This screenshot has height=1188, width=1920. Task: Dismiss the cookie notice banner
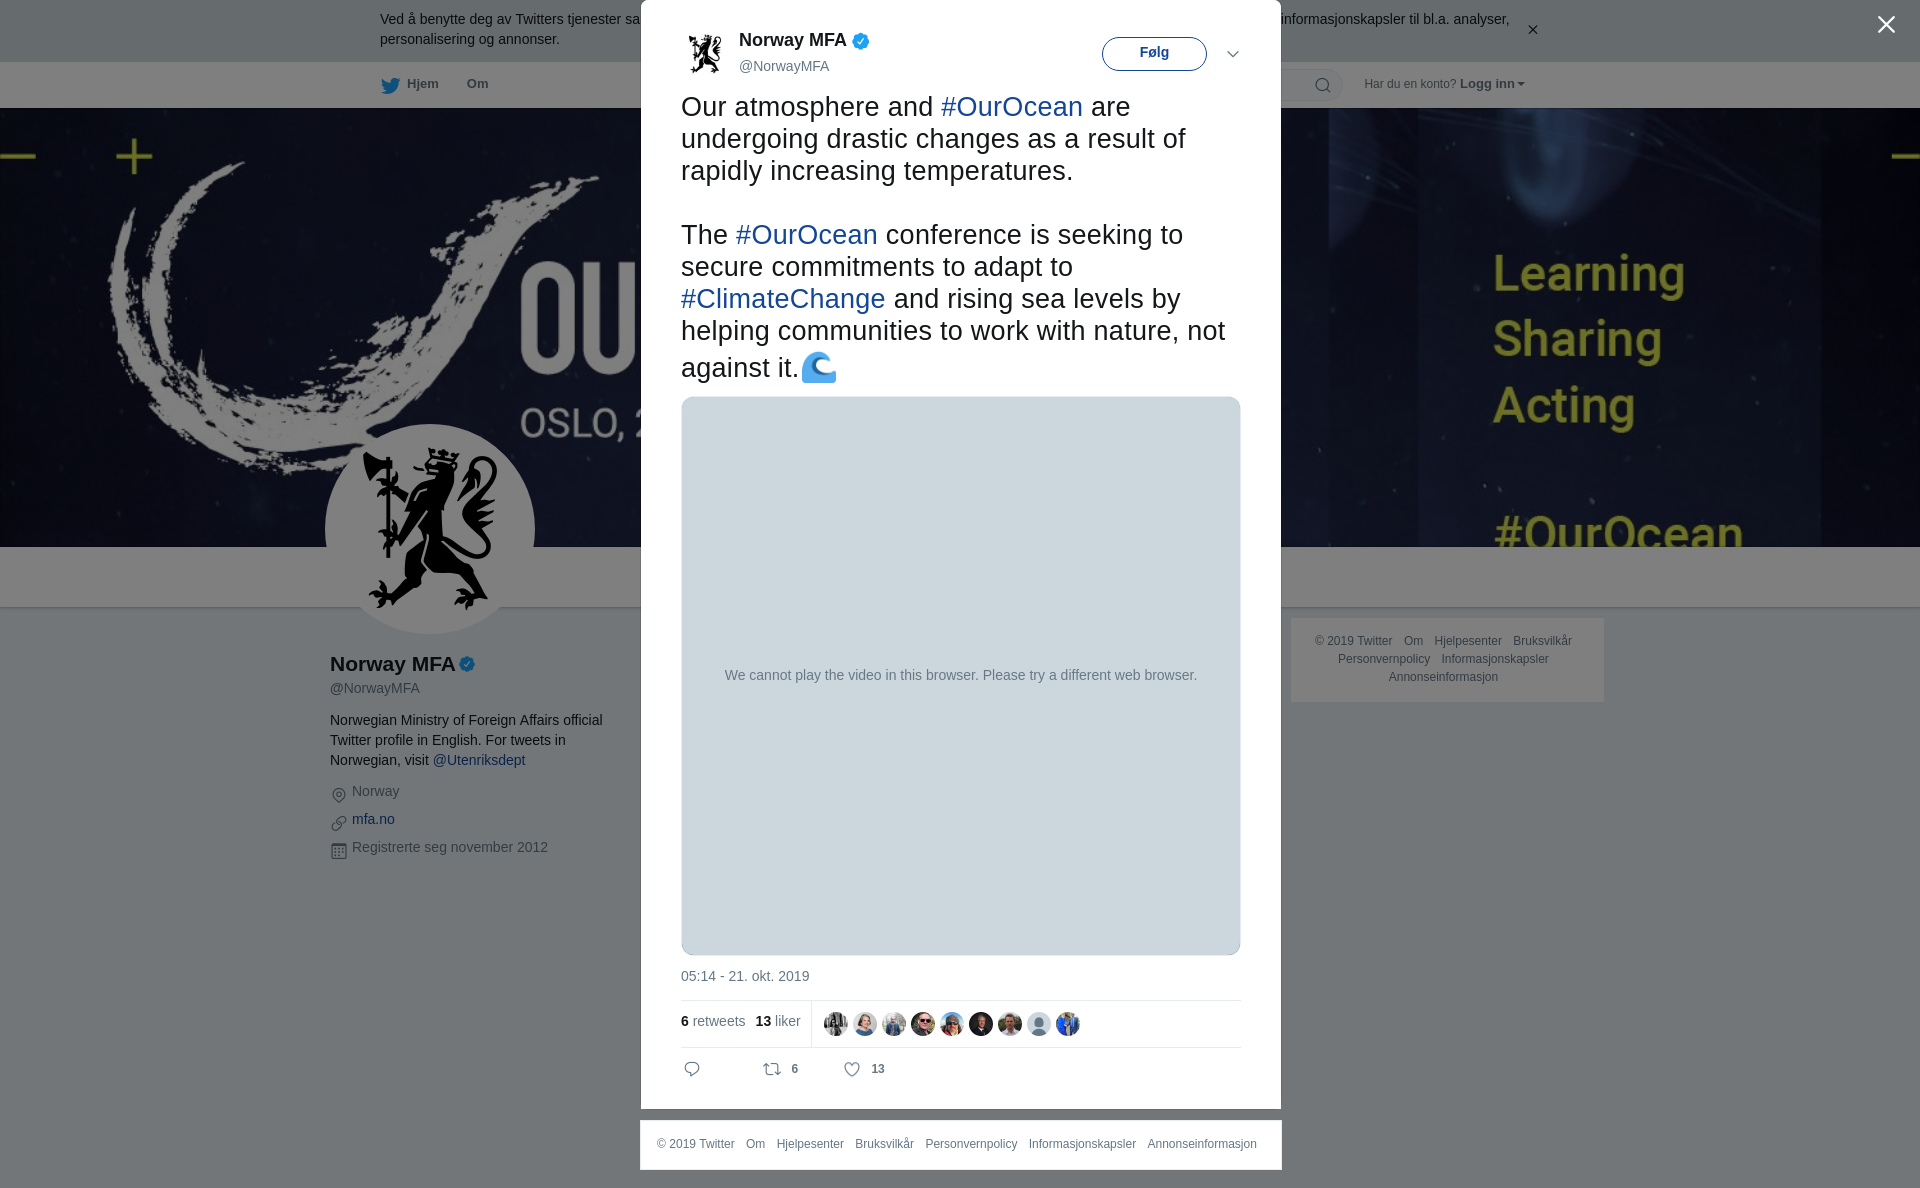point(1532,30)
